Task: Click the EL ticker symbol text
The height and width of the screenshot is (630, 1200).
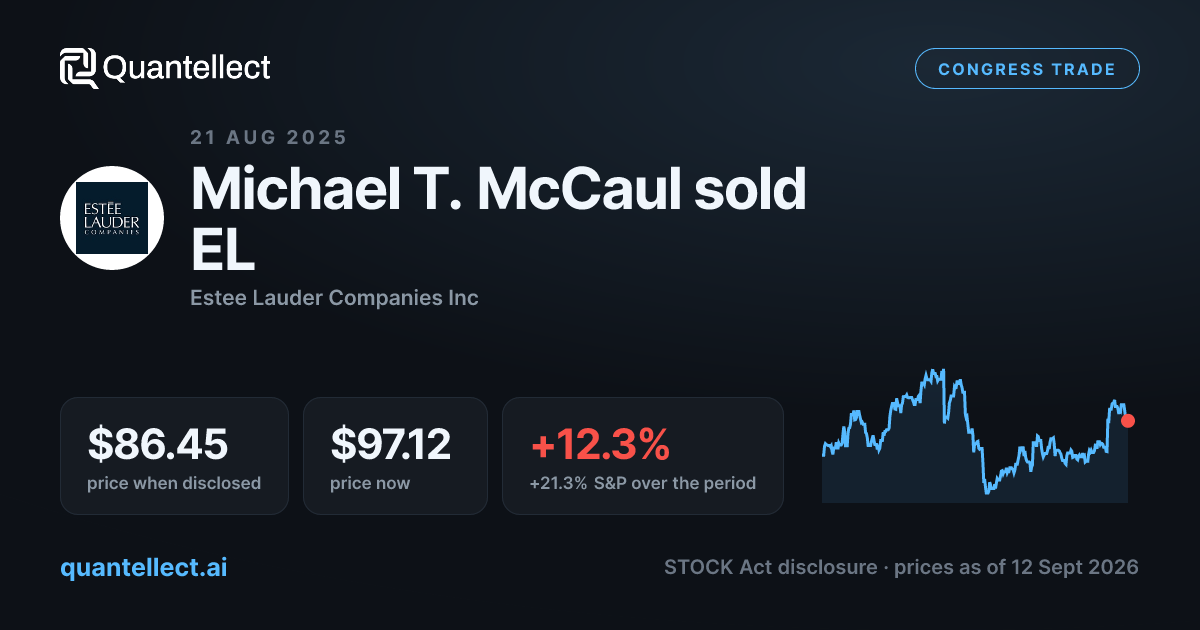Action: coord(222,249)
